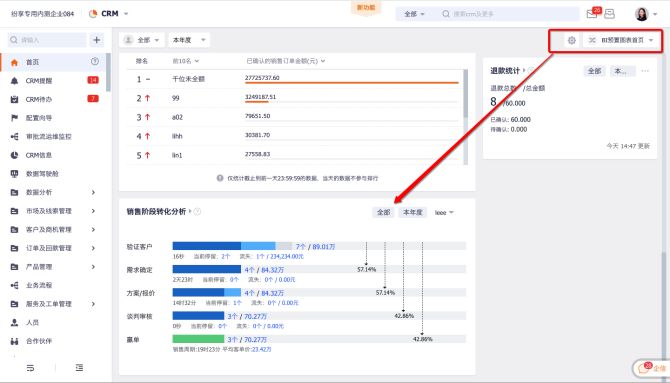Click the 新功能 badge at top
670x383 pixels.
[x=366, y=8]
